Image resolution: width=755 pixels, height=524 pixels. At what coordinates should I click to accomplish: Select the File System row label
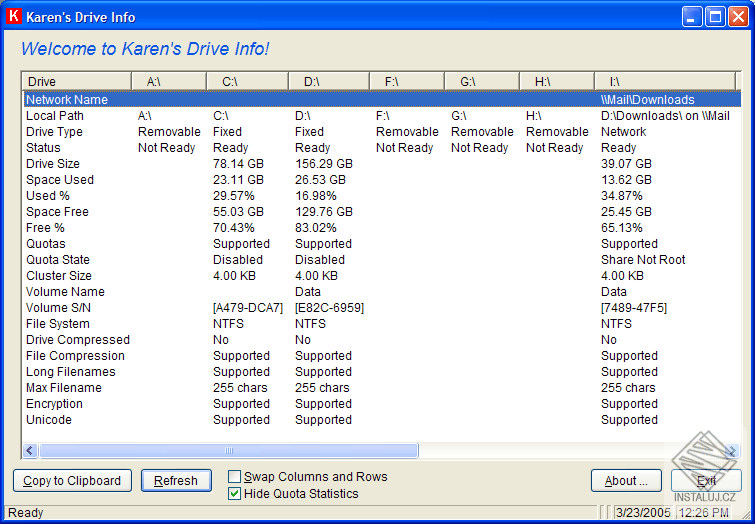[58, 324]
